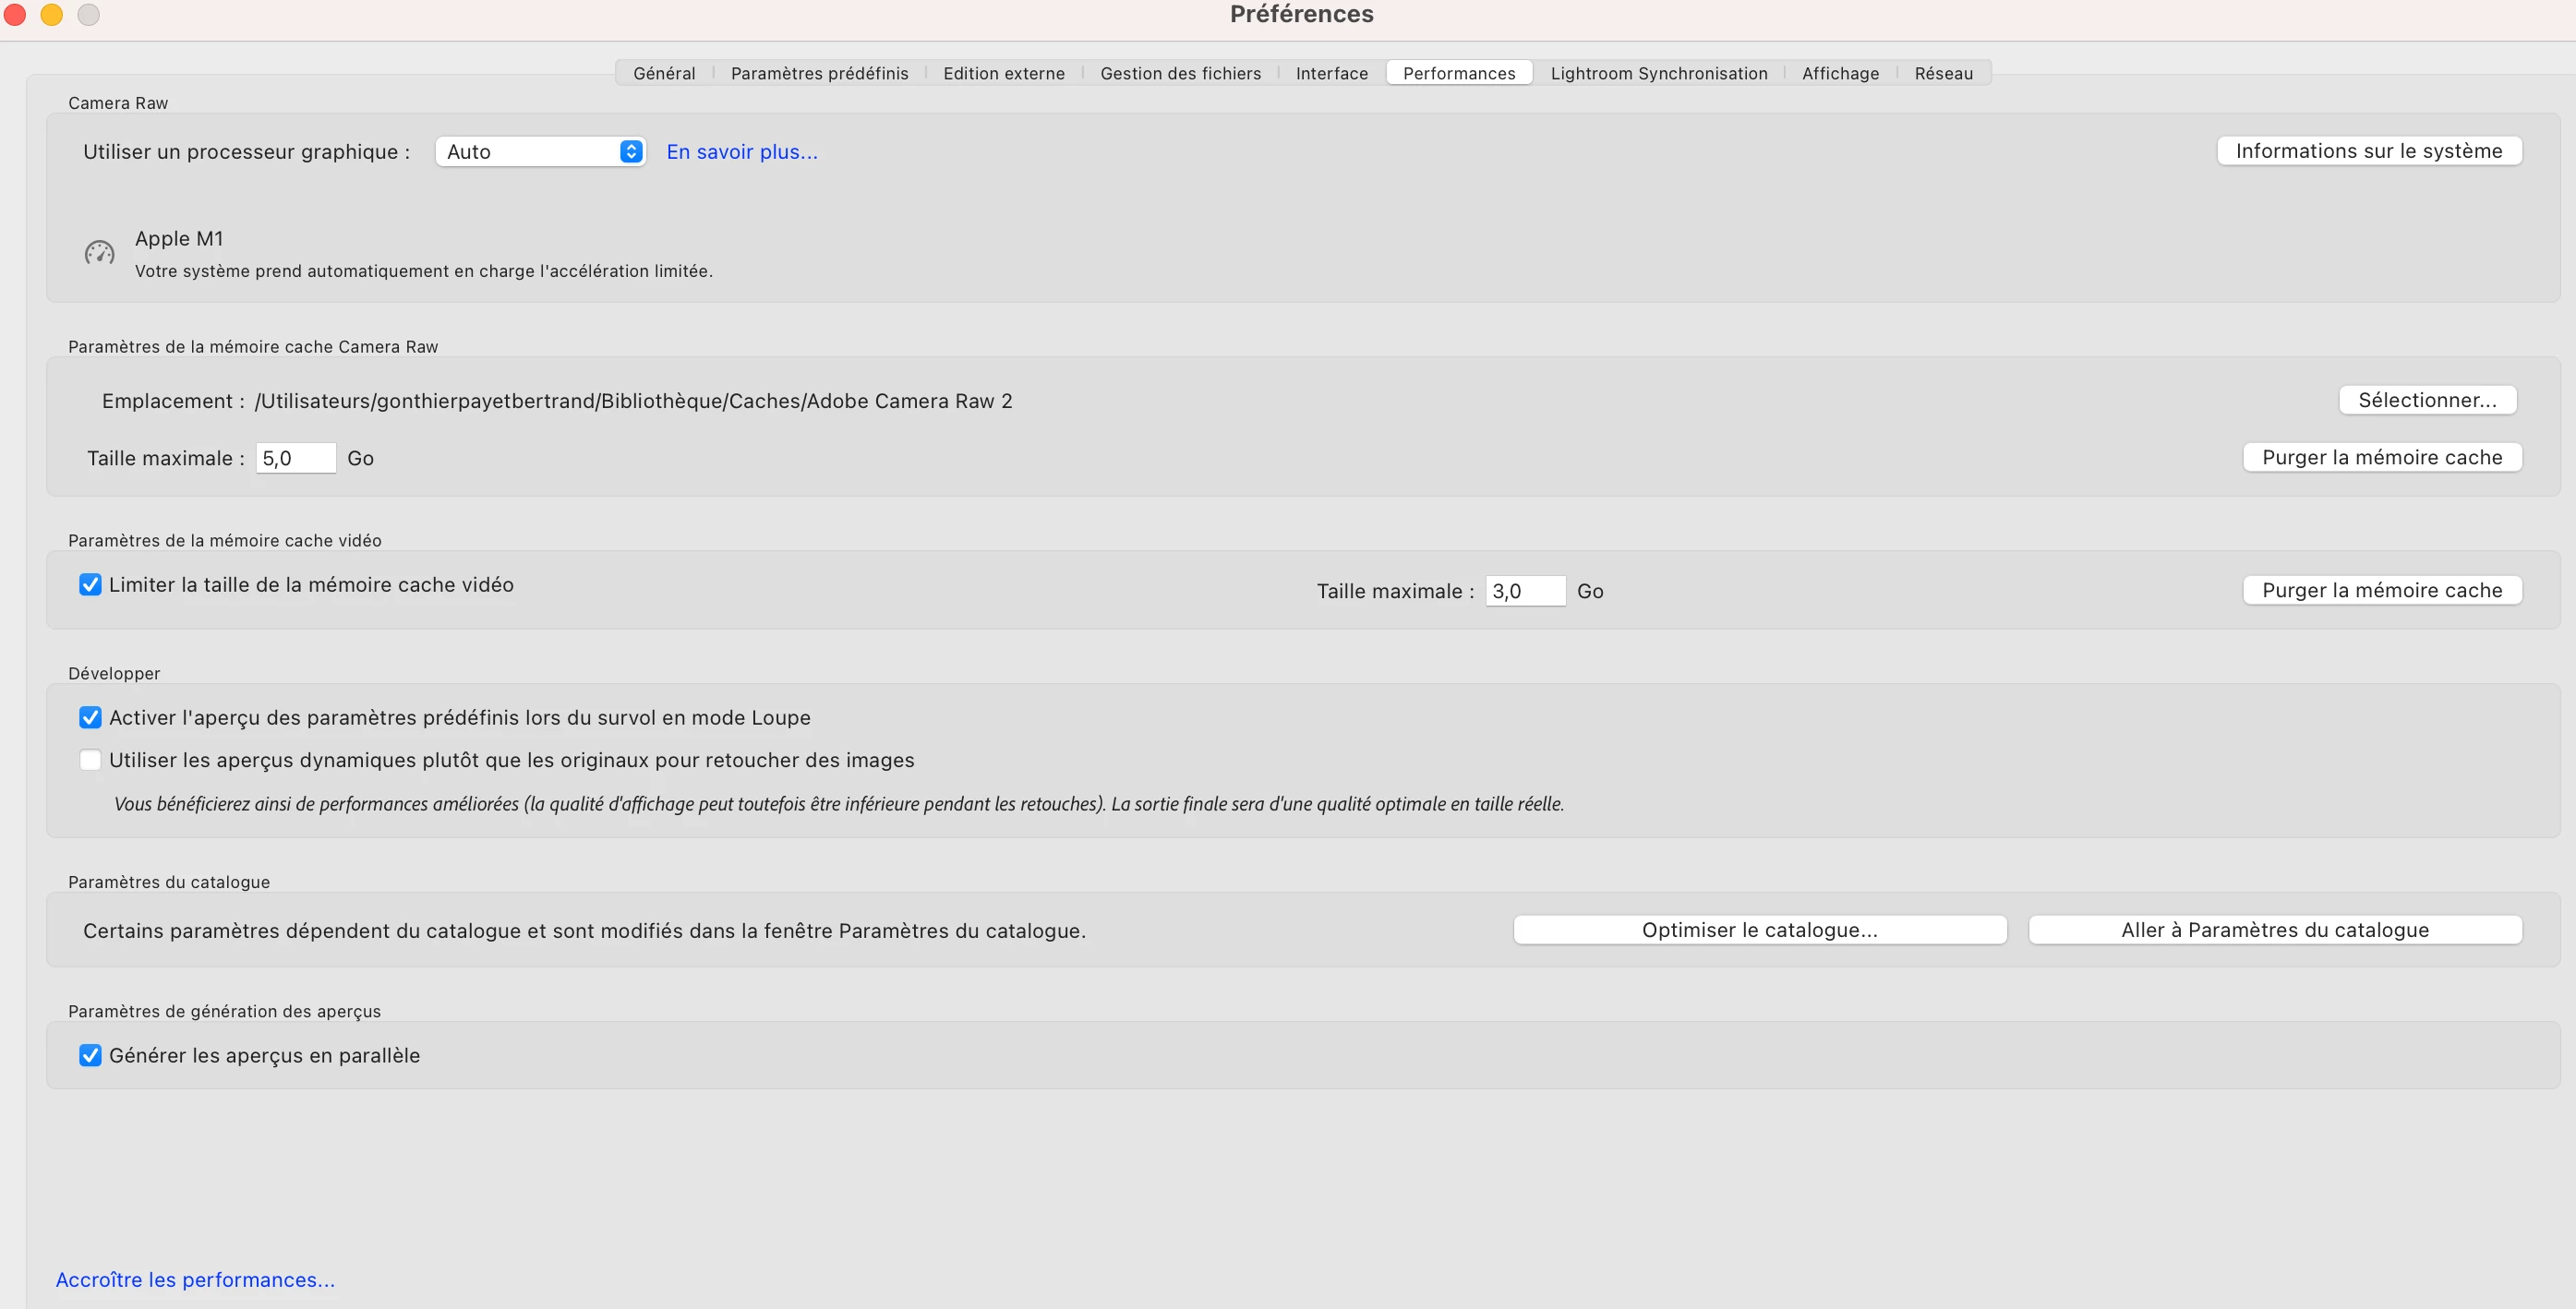
Task: Click the En savoir plus link
Action: (742, 152)
